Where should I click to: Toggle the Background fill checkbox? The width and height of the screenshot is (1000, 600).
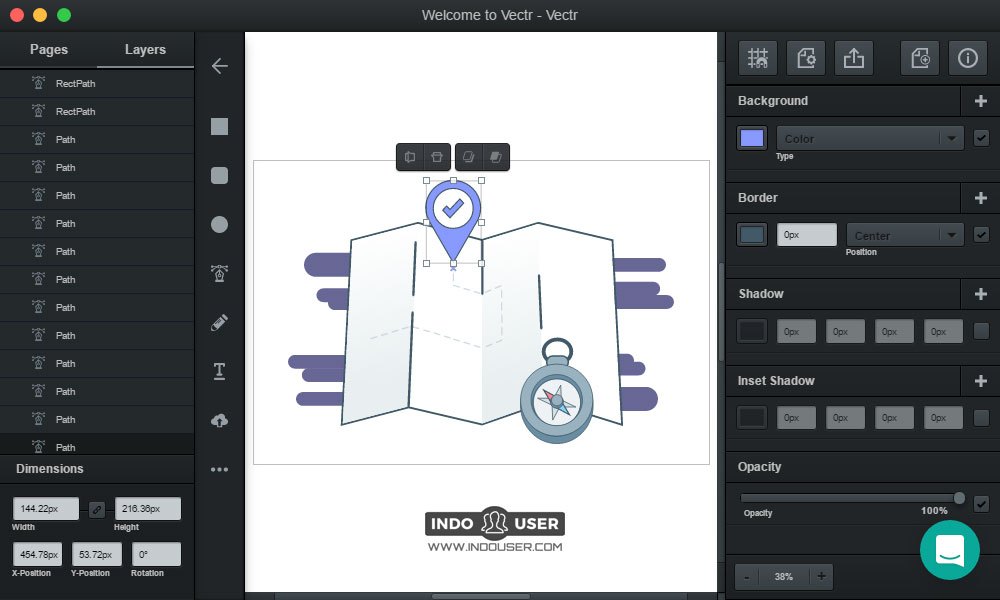(x=982, y=138)
